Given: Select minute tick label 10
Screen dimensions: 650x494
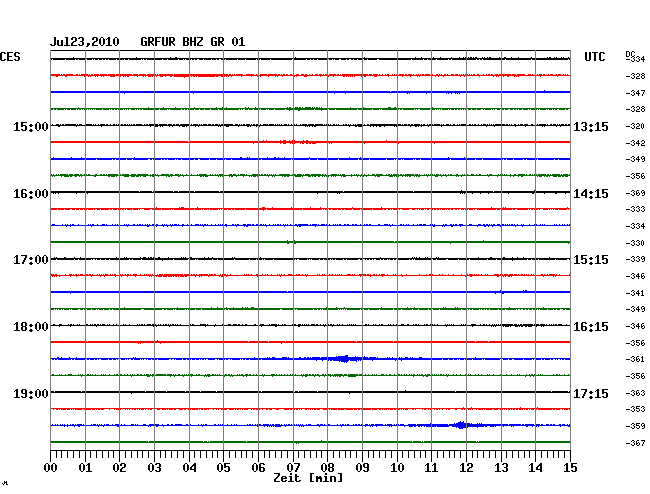Looking at the screenshot, I should (397, 468).
